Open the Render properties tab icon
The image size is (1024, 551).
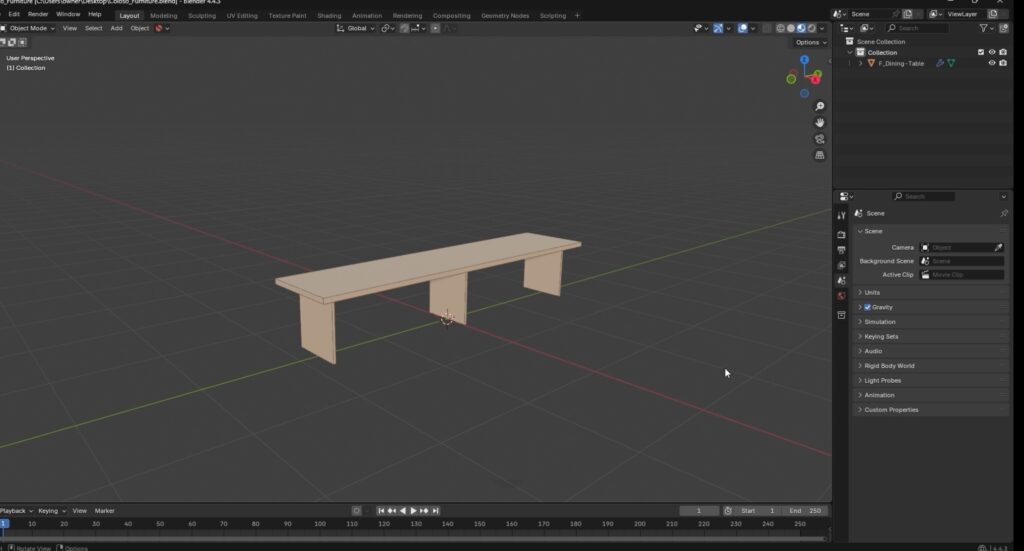point(841,234)
